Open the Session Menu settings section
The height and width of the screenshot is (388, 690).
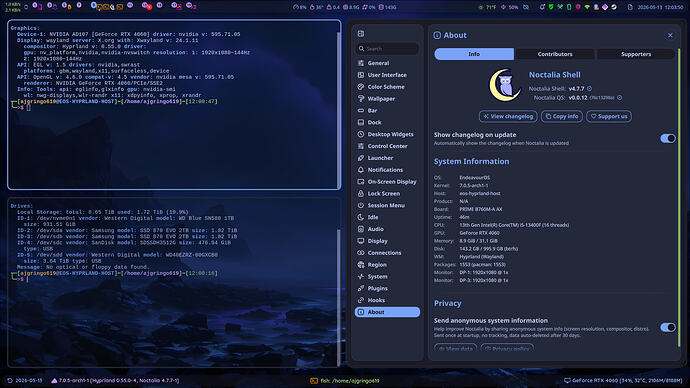[x=387, y=205]
